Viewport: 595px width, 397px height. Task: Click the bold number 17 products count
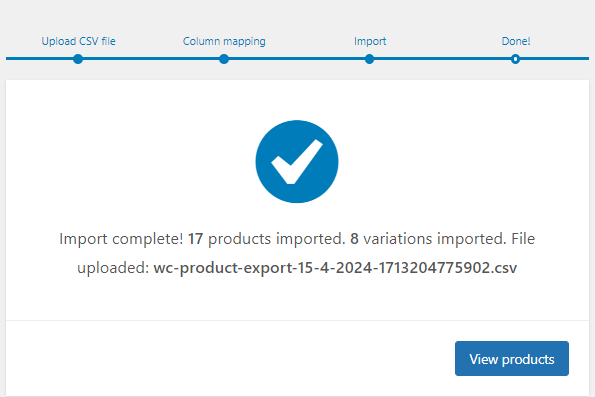[195, 239]
